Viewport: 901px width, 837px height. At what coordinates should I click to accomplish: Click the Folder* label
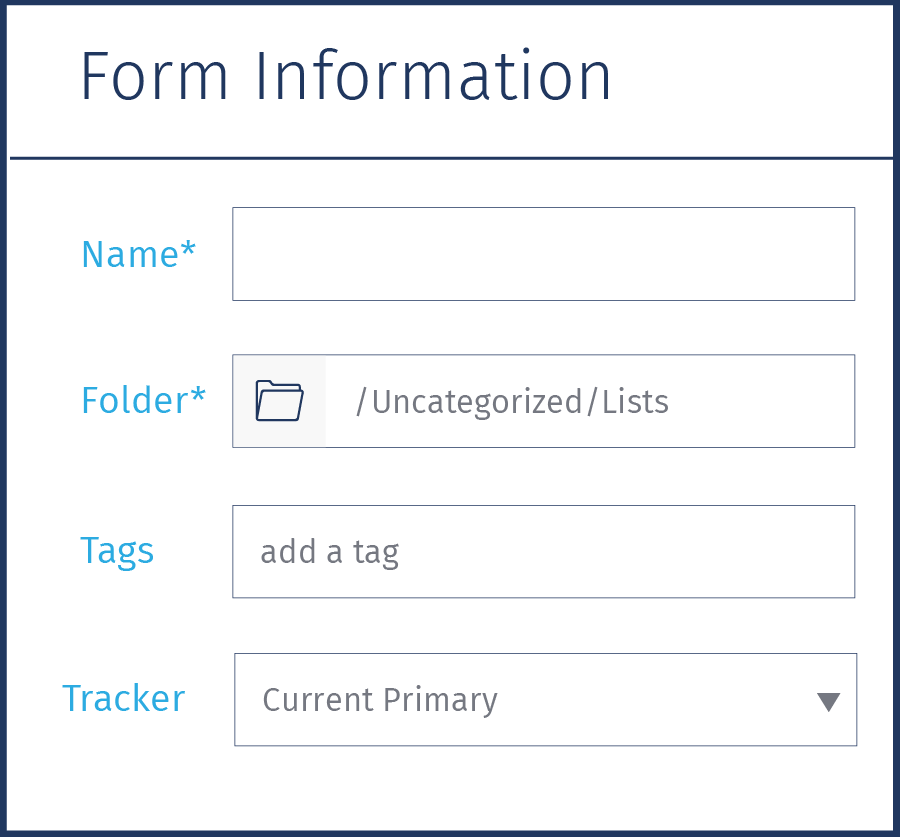coord(143,400)
